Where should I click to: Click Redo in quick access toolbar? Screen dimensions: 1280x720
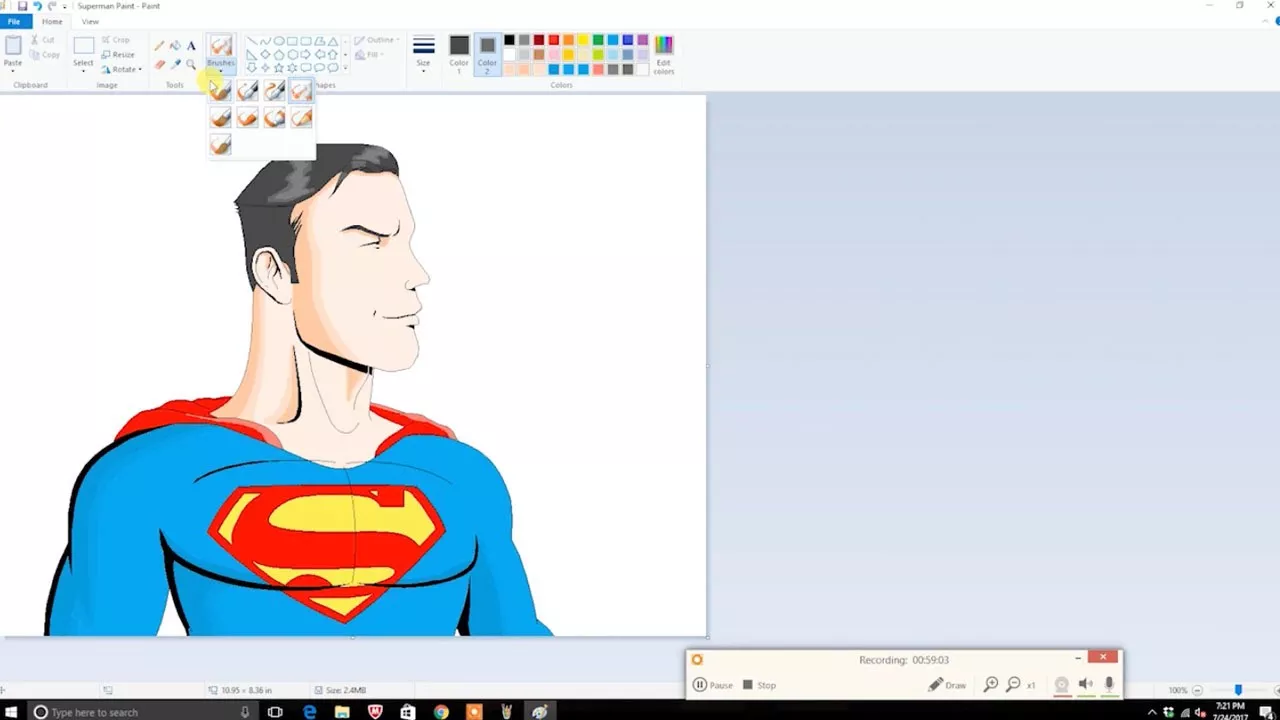(x=52, y=6)
